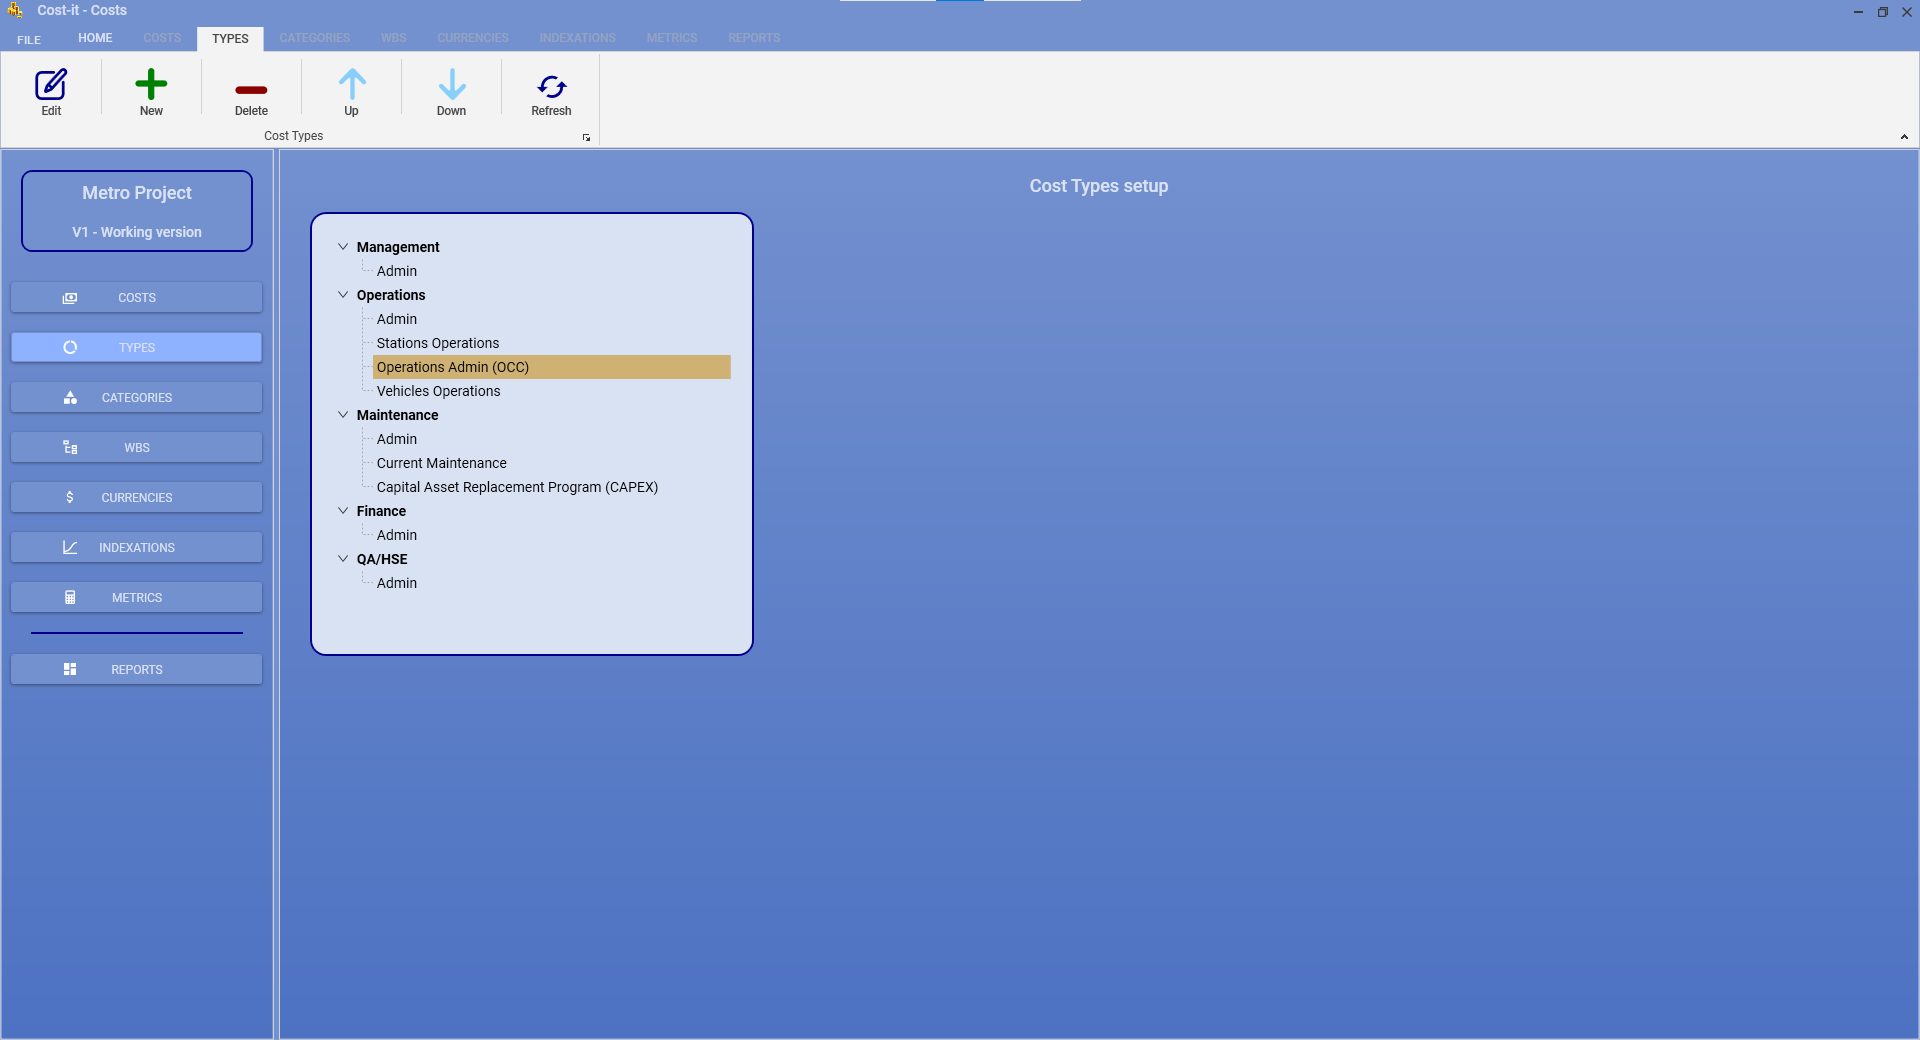Restore down the application window
Screen dimensions: 1920x1040
pyautogui.click(x=1882, y=12)
